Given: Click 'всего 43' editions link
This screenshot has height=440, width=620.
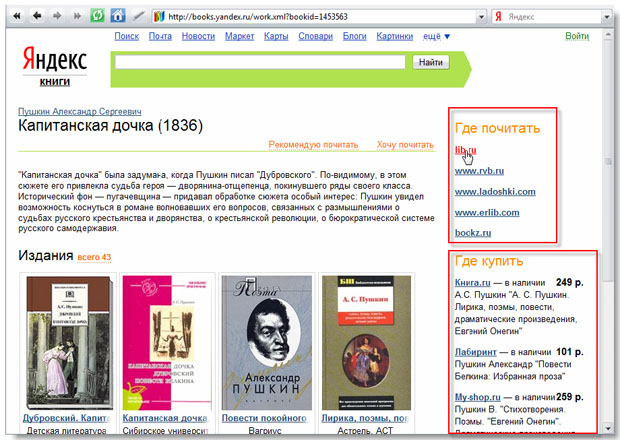Looking at the screenshot, I should click(x=94, y=257).
